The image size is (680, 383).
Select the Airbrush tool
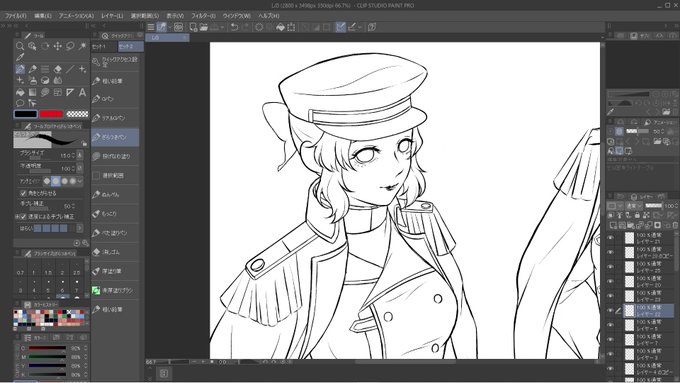(x=33, y=80)
